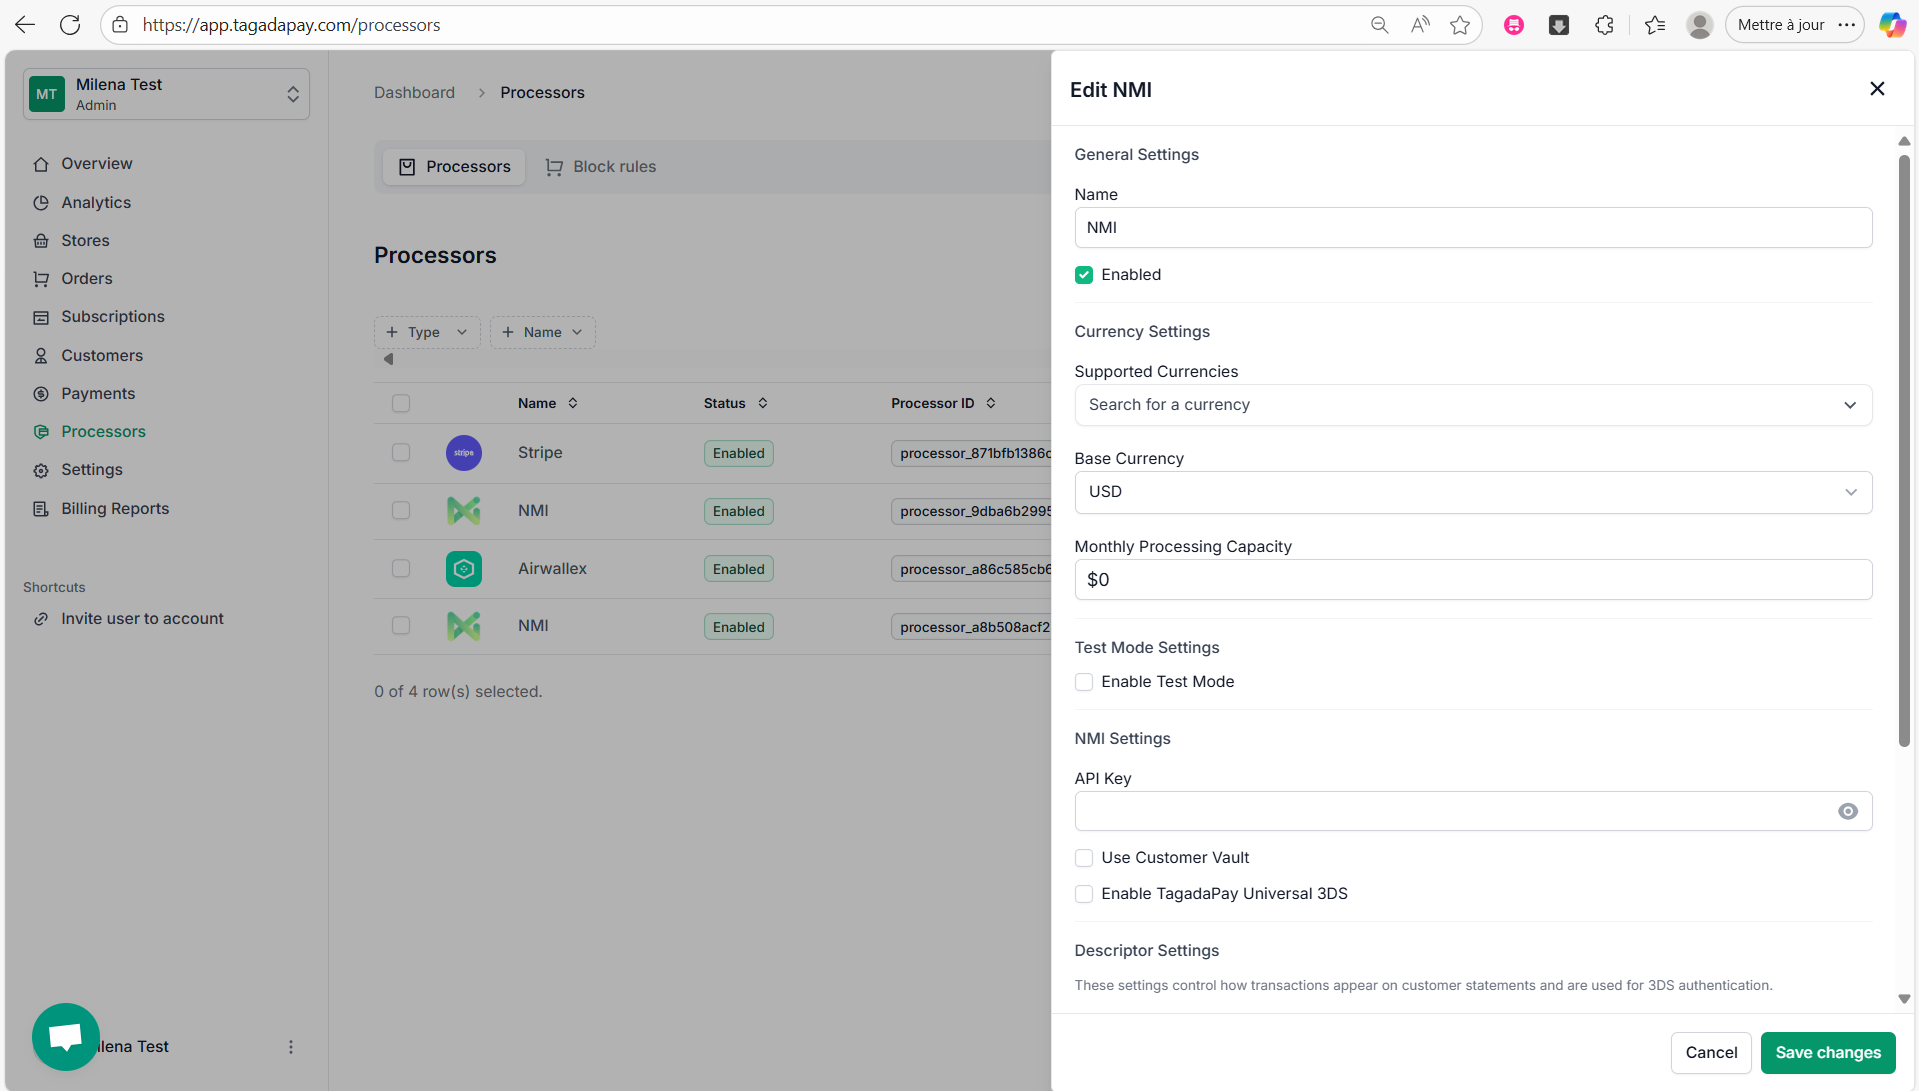Select all rows with header checkbox
The height and width of the screenshot is (1091, 1919).
(401, 403)
